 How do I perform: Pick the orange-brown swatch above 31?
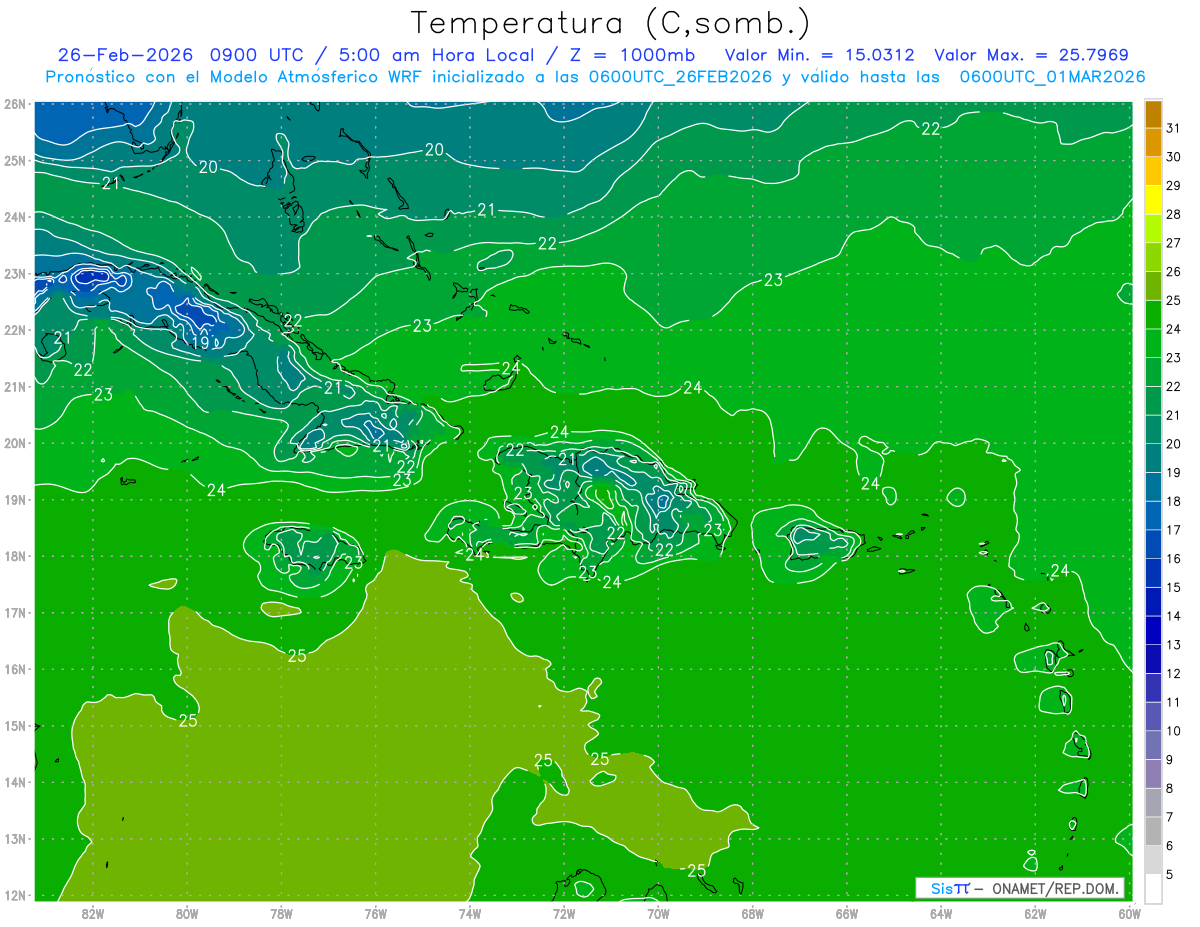coord(1154,114)
